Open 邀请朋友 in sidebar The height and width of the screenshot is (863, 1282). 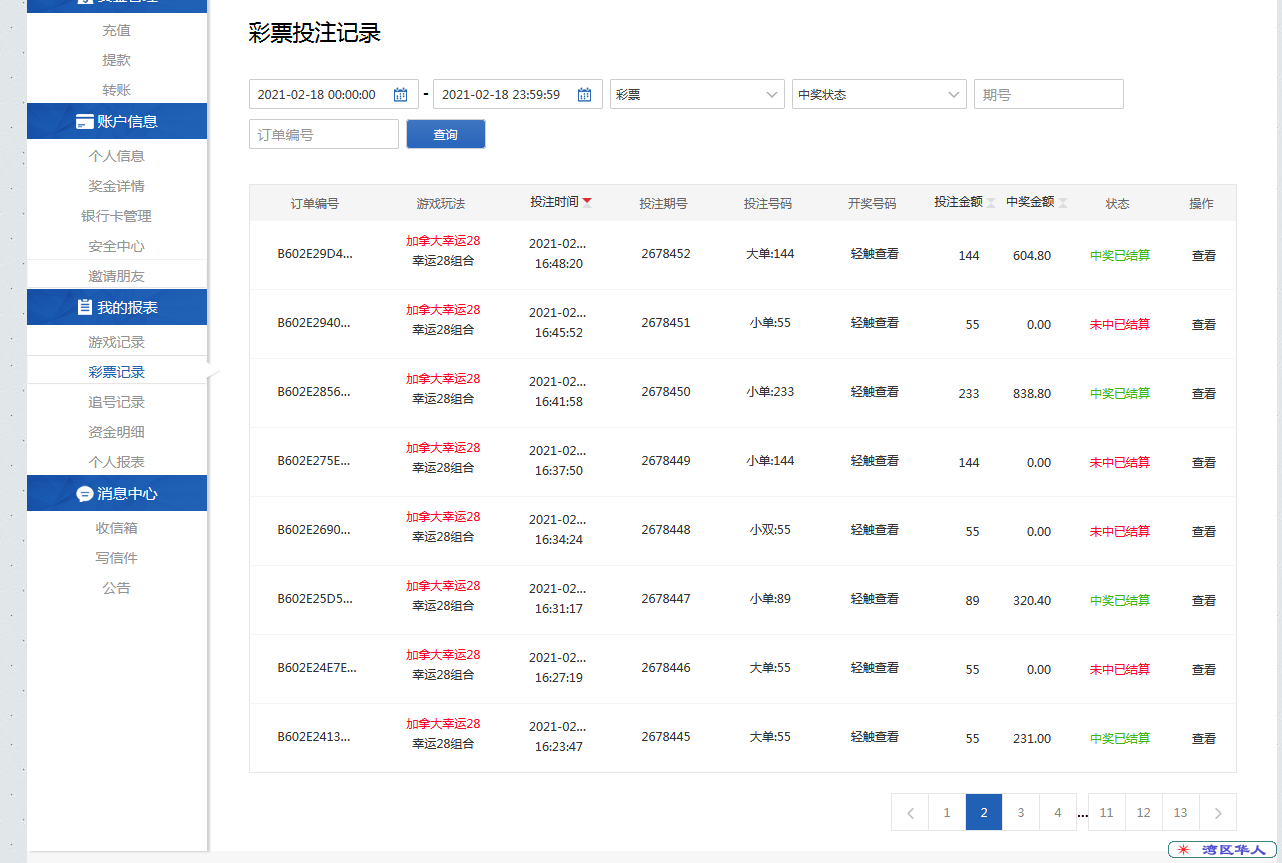117,276
